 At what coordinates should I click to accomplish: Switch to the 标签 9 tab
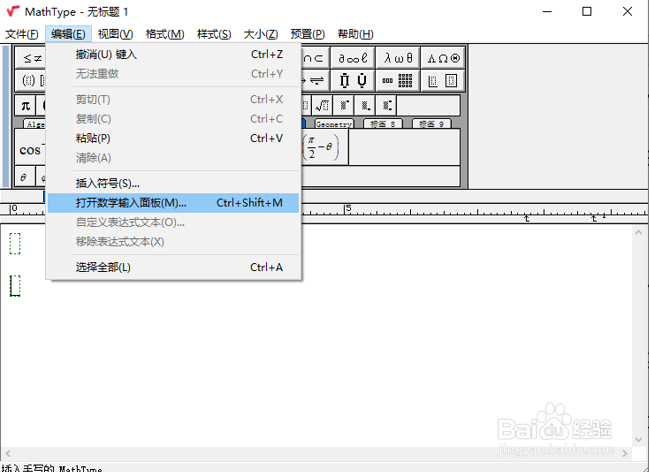pos(431,124)
